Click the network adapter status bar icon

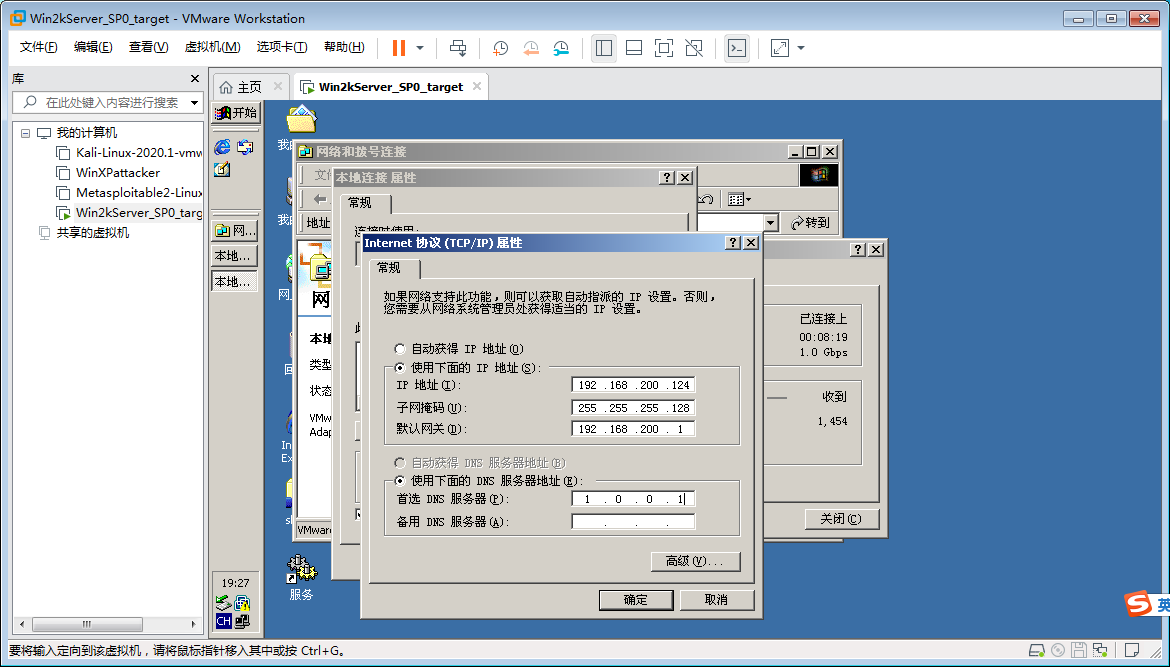tap(1100, 651)
